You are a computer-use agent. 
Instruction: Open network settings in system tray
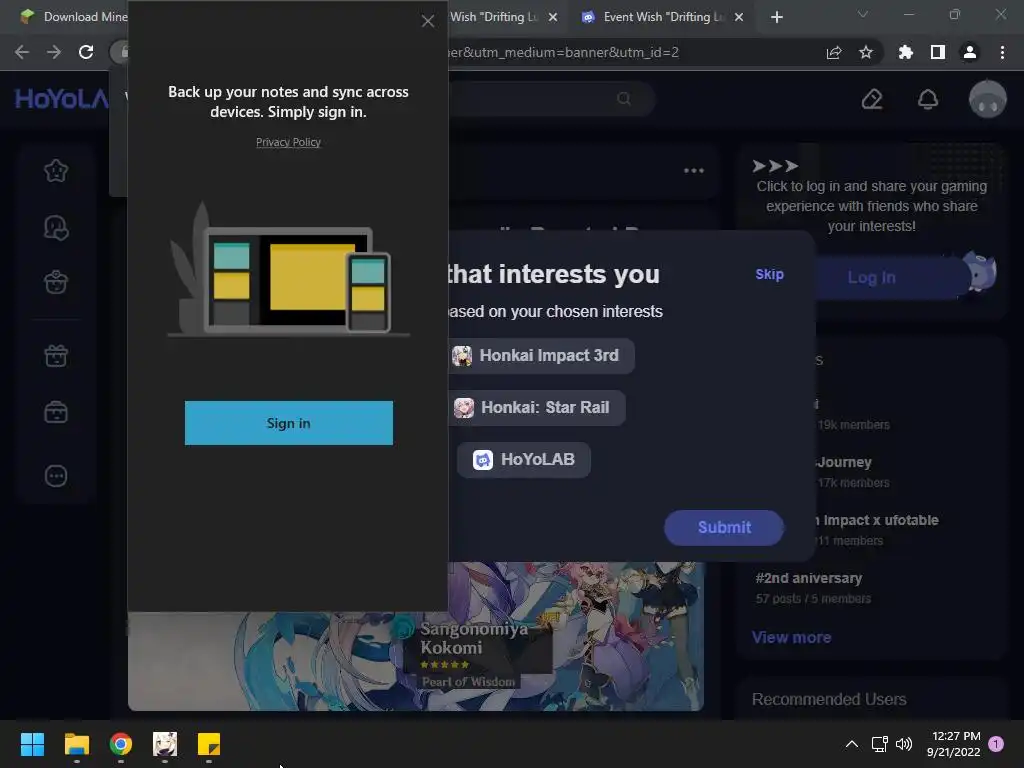click(880, 744)
